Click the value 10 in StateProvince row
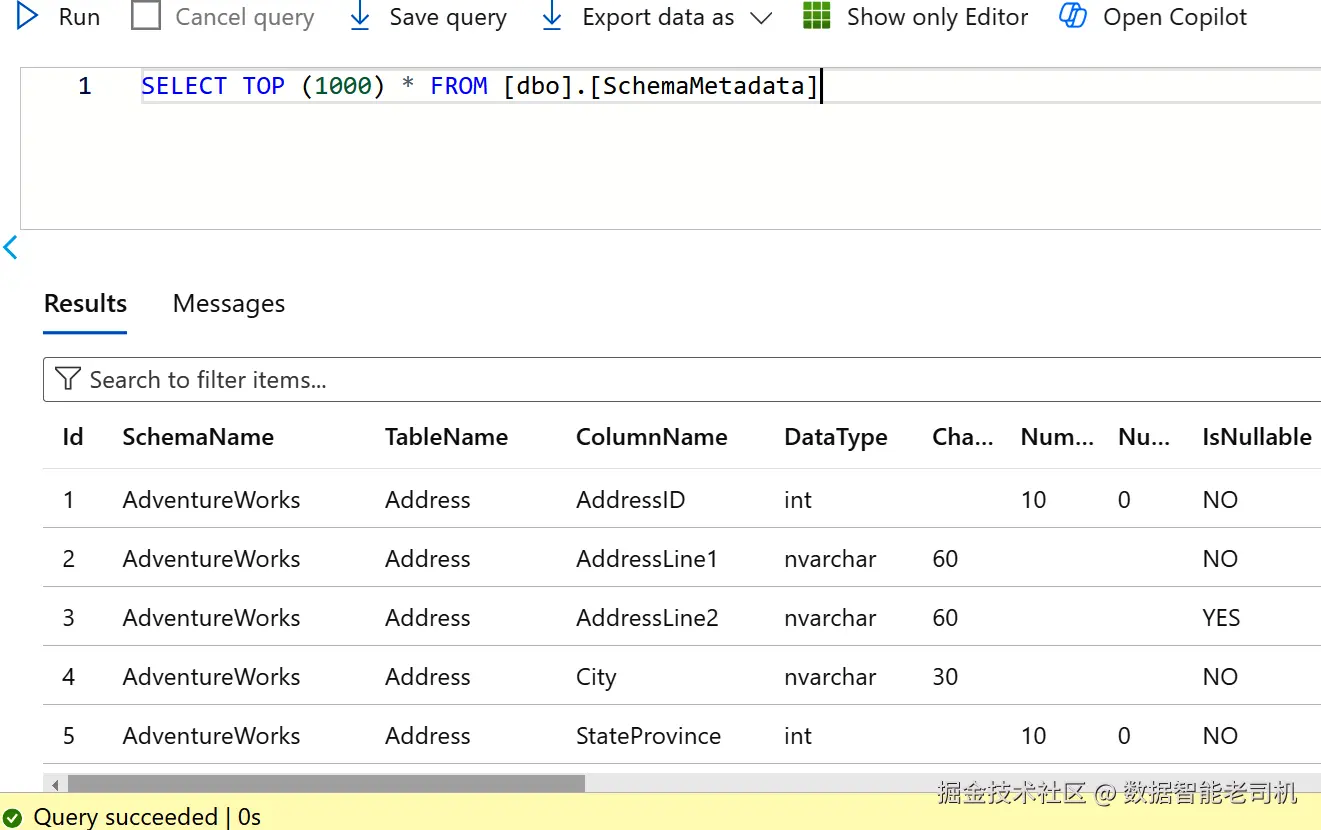This screenshot has width=1321, height=830. coord(1034,735)
